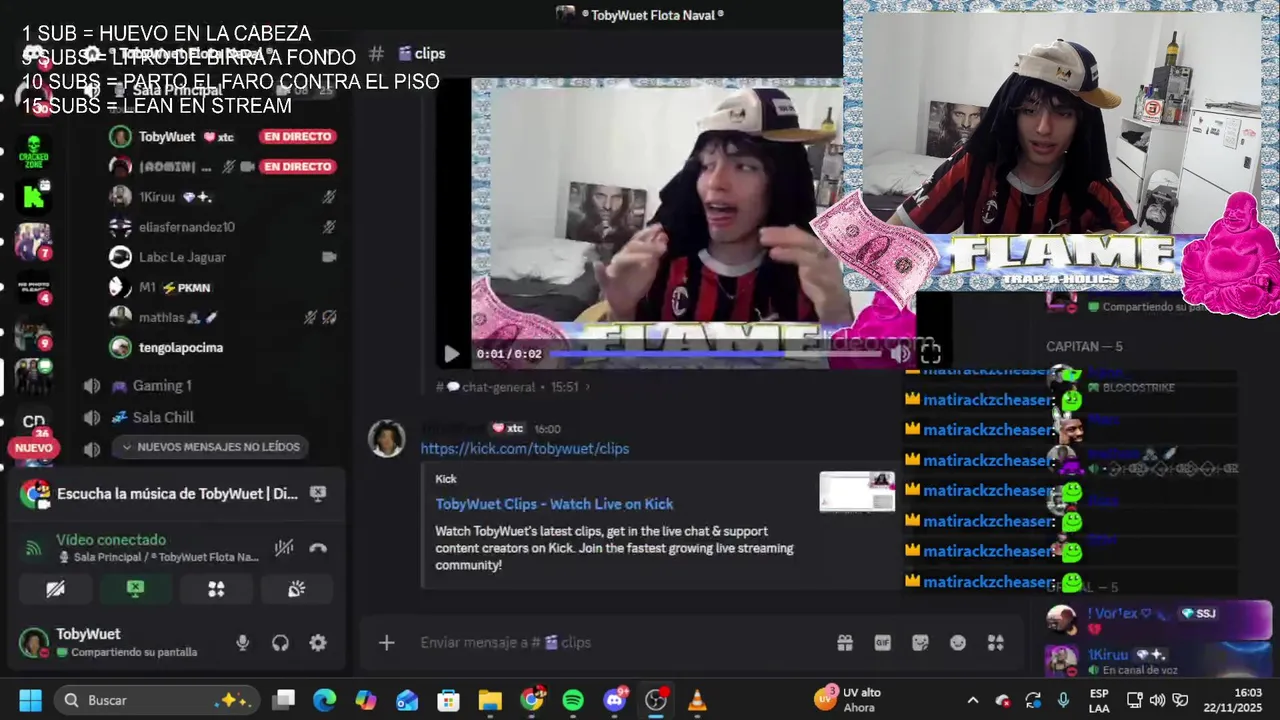Open the sticker picker
Viewport: 1280px width, 720px height.
coord(920,643)
